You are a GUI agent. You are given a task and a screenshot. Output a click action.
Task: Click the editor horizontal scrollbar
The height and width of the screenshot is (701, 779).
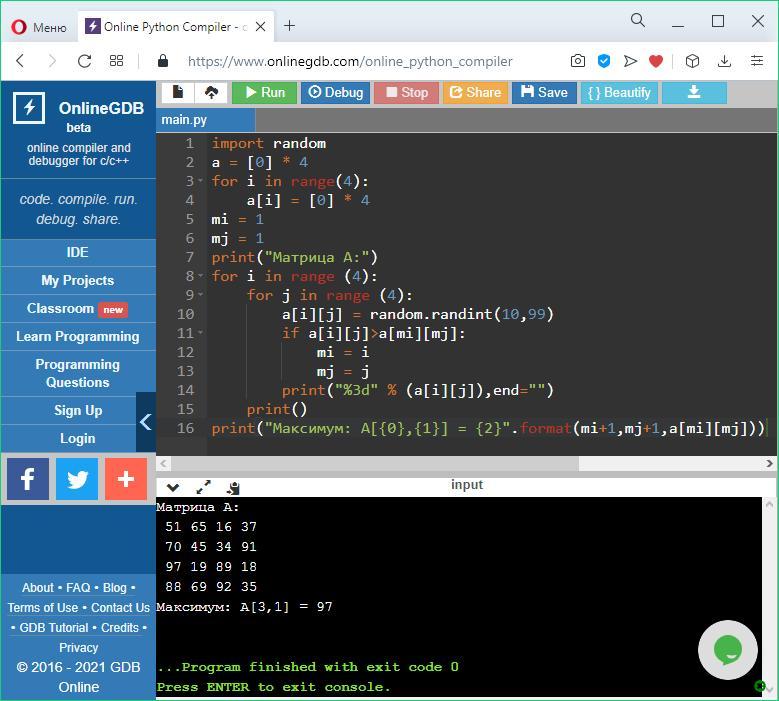coord(370,463)
